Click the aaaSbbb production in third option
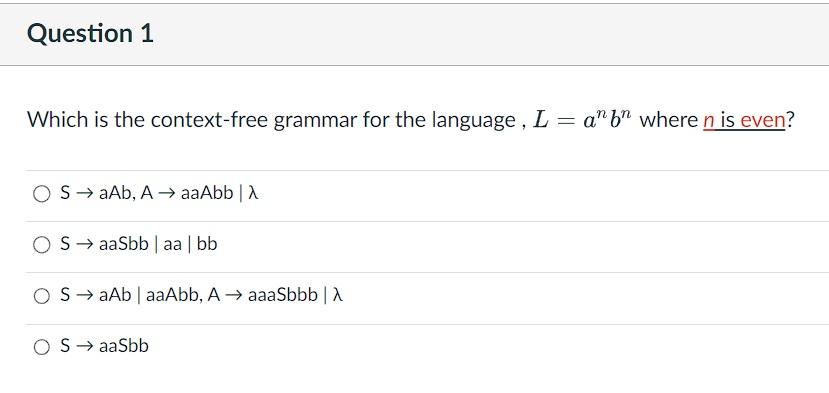 coord(283,295)
